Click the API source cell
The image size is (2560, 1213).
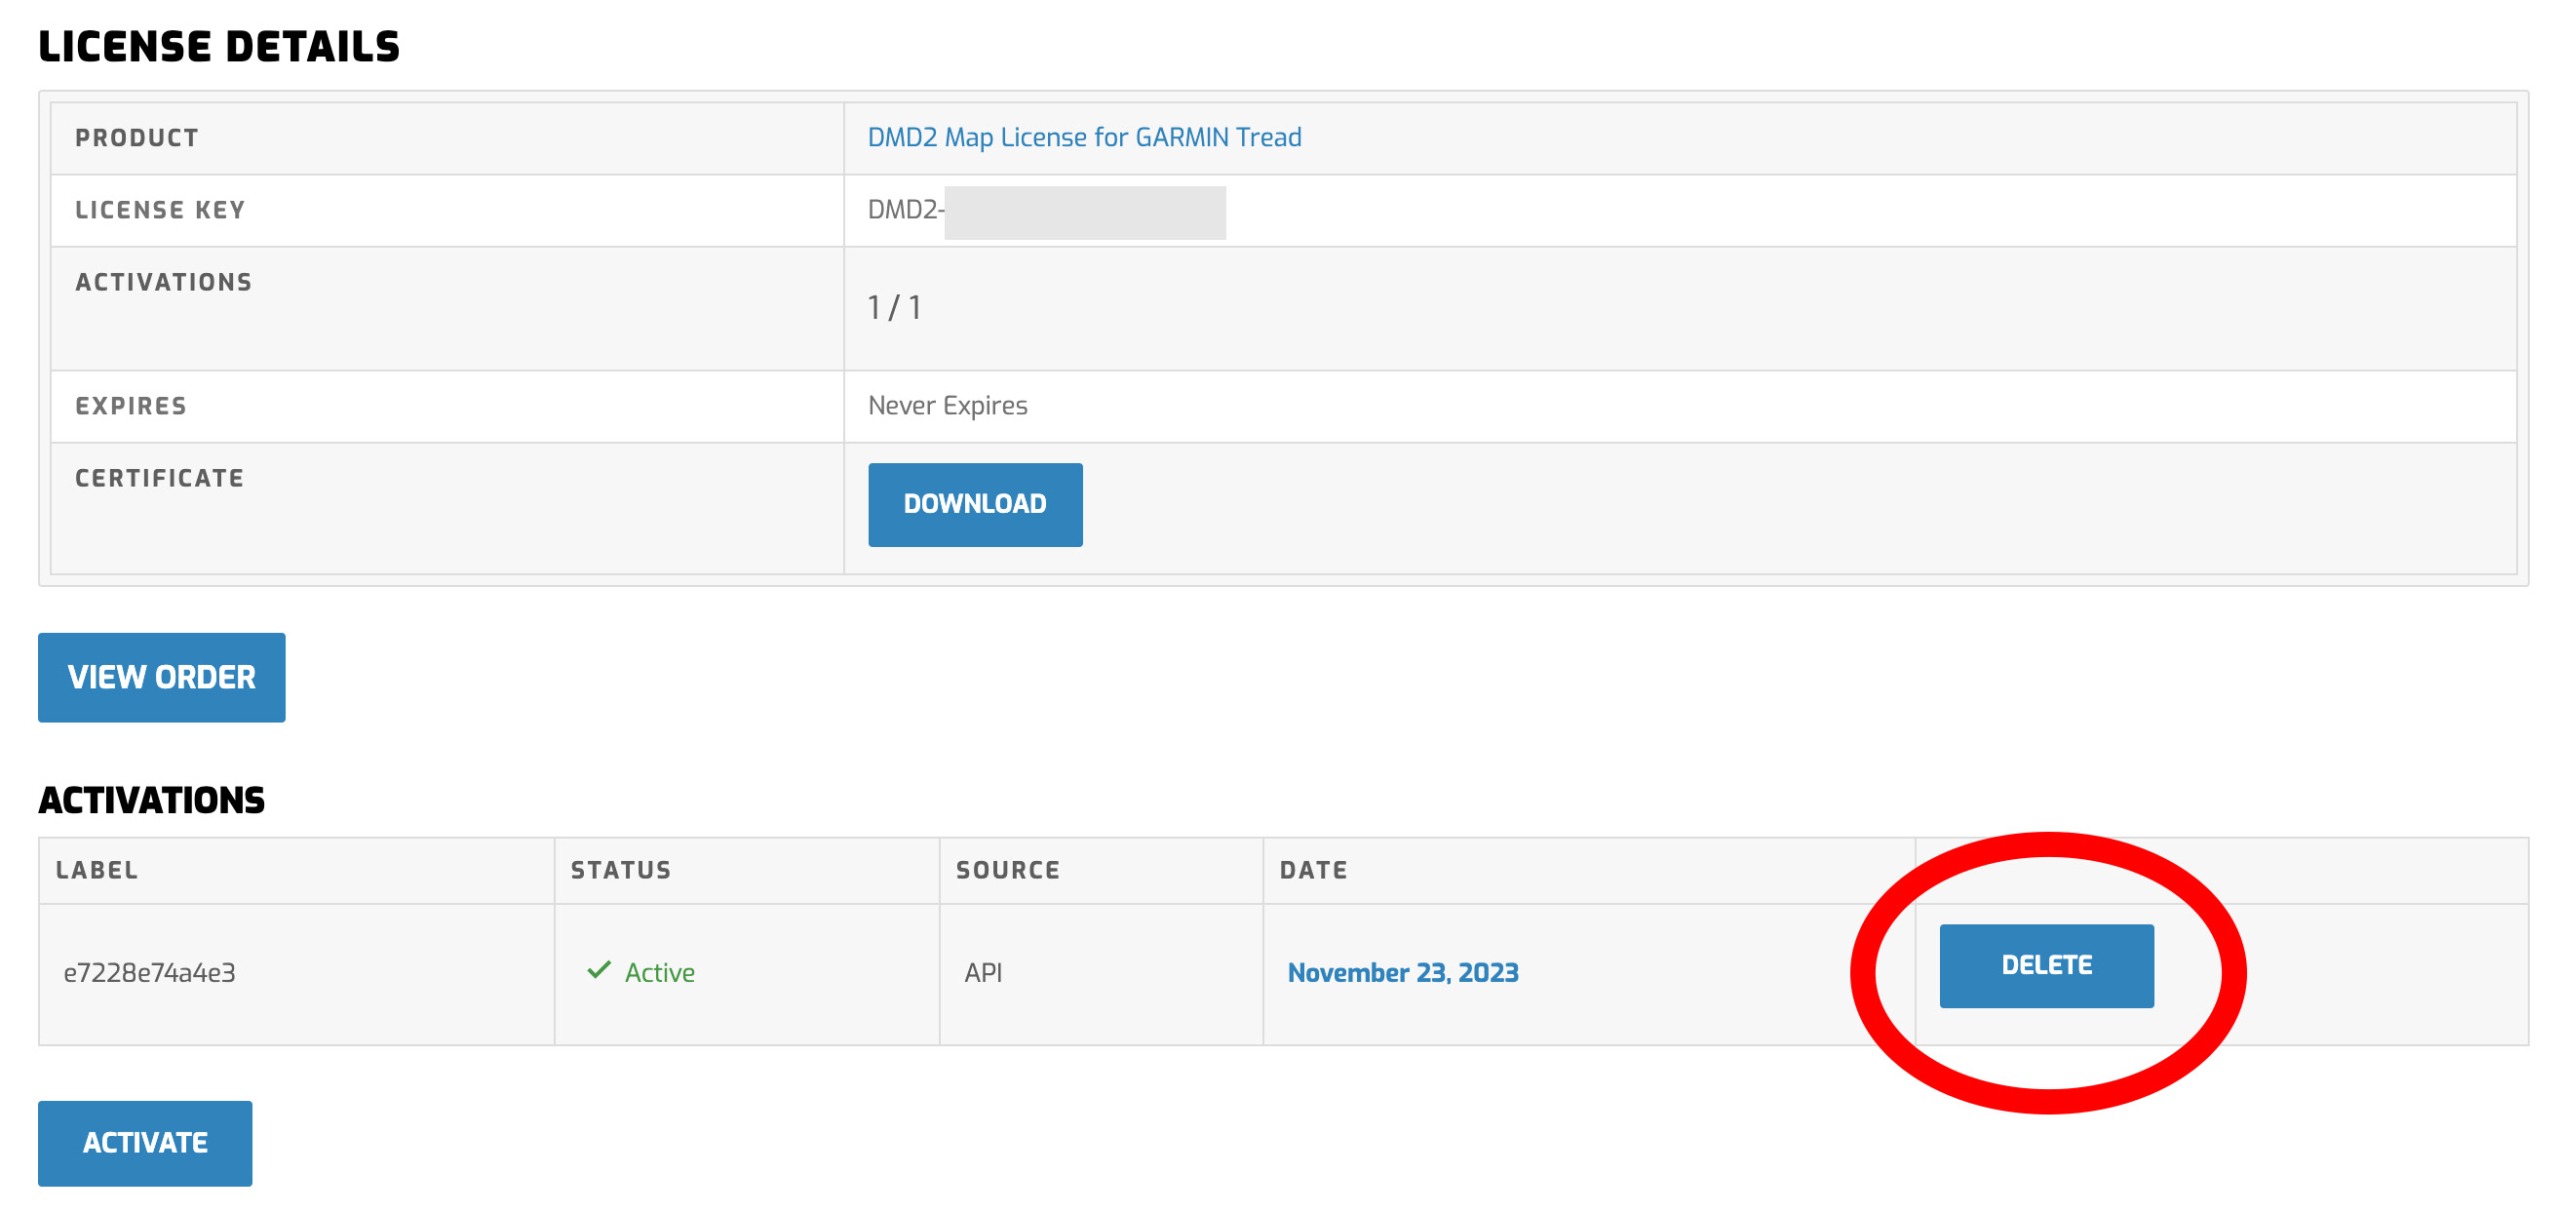coord(982,972)
